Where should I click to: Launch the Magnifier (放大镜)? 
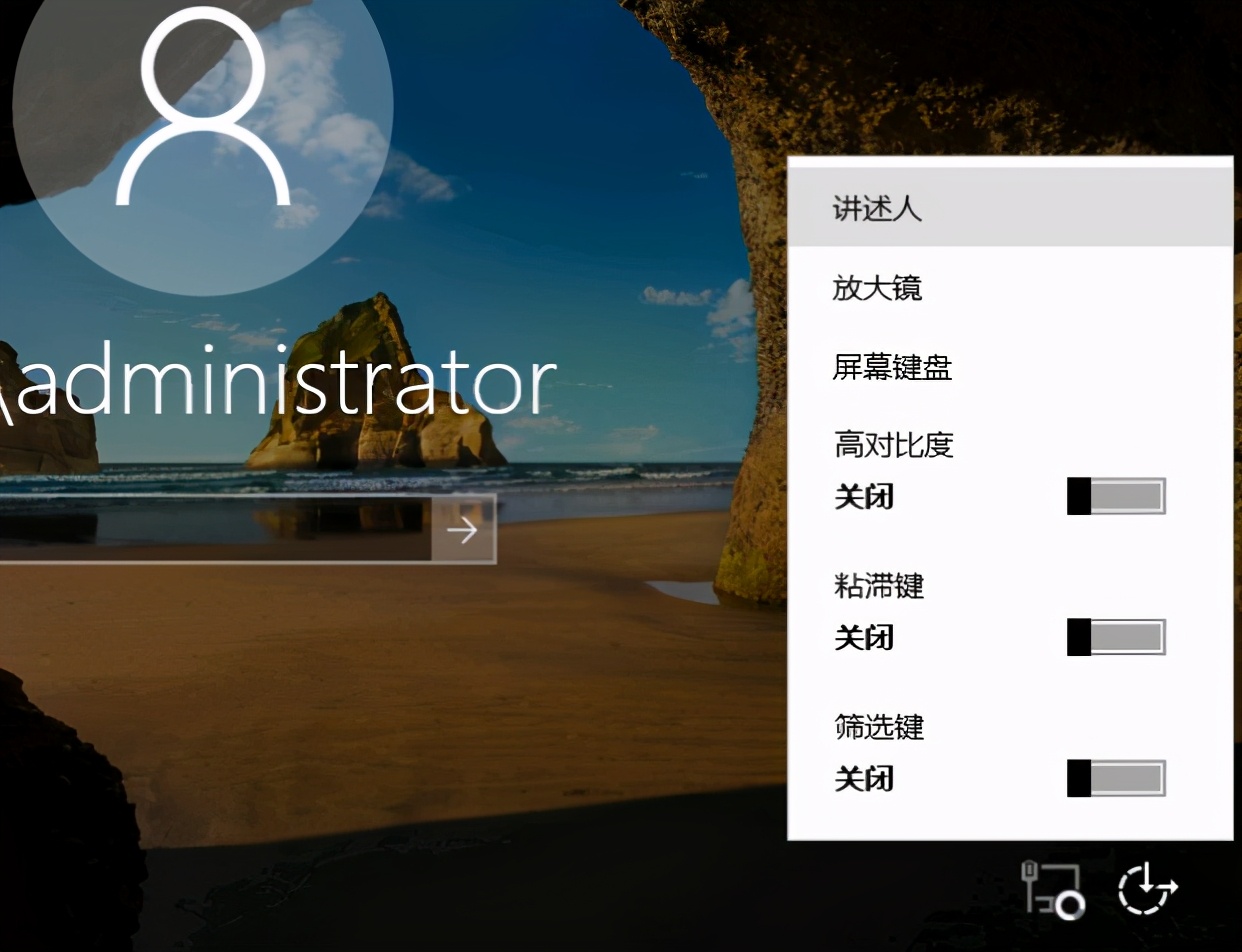[x=878, y=289]
